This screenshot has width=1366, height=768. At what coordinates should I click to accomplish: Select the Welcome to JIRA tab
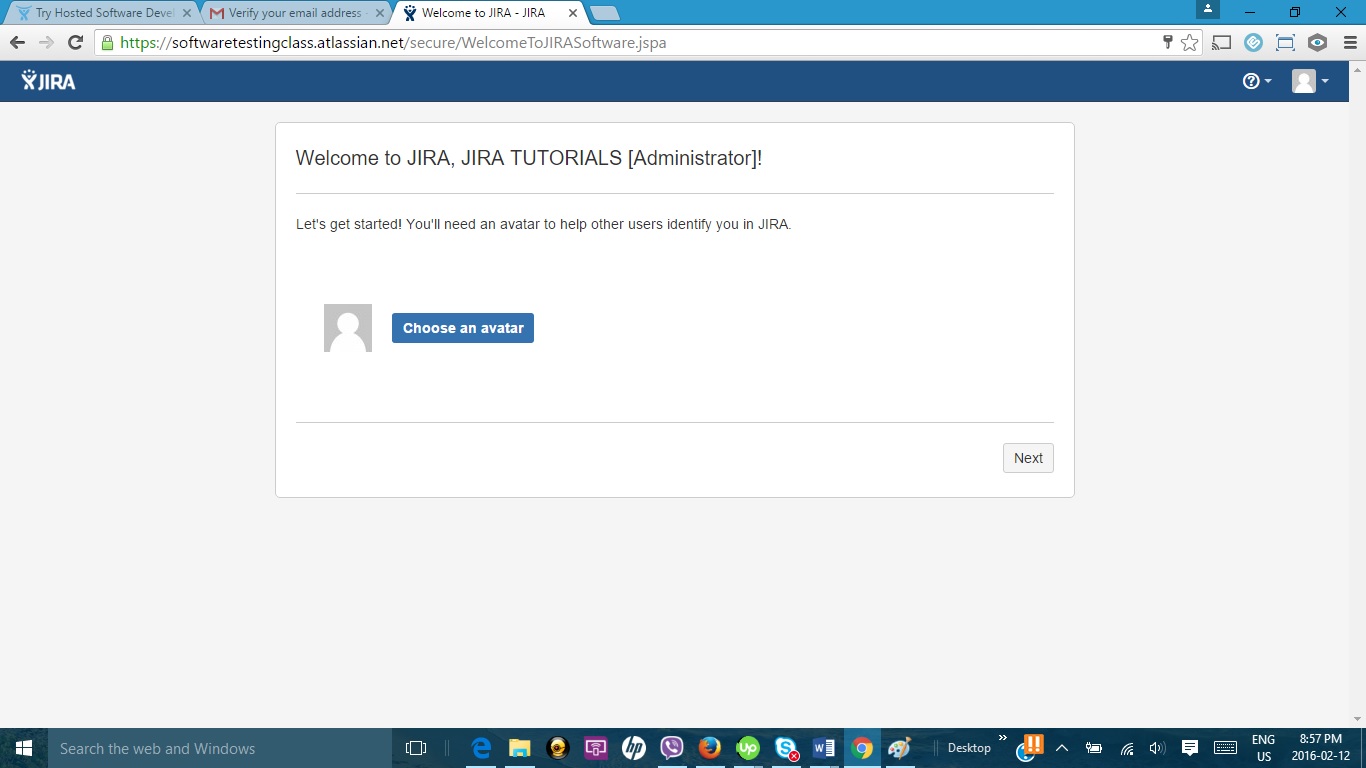coord(483,13)
